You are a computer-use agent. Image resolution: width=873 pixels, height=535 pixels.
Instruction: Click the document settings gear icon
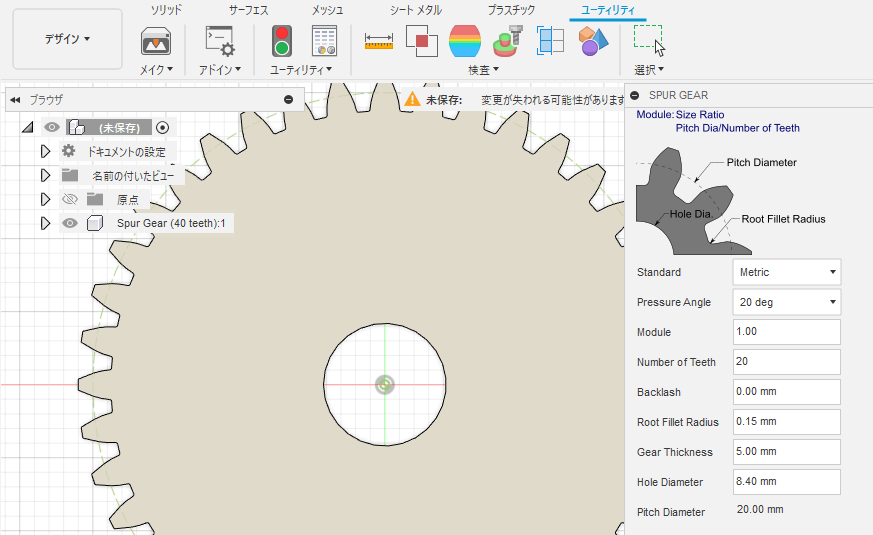68,151
